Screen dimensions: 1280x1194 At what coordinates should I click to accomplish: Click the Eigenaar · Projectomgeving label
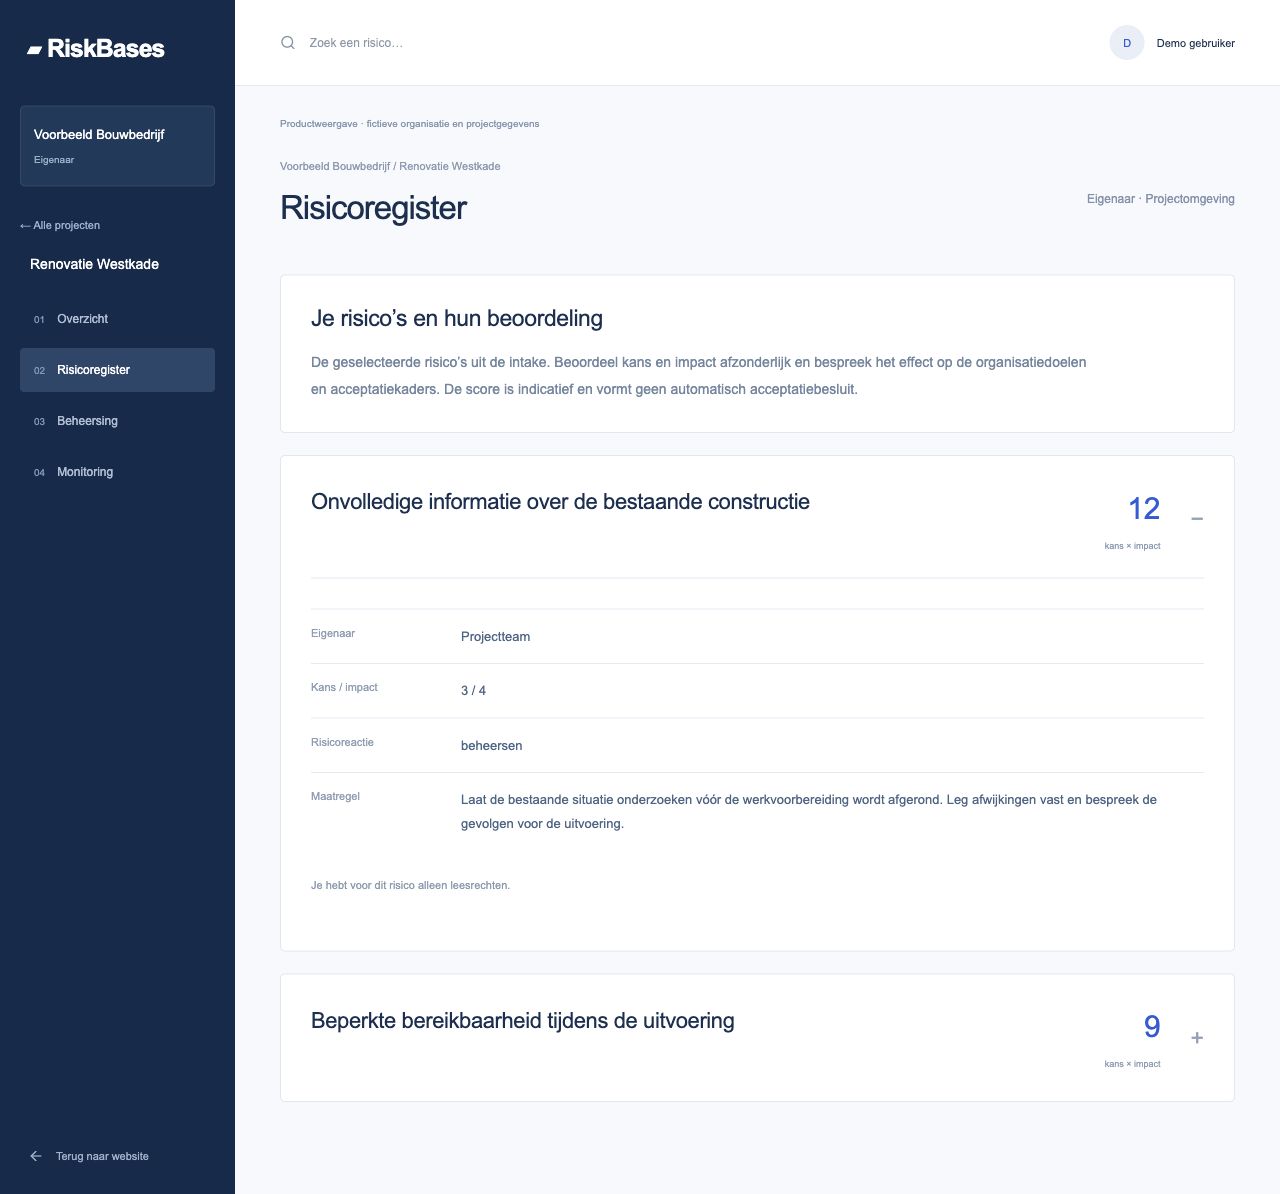click(1160, 199)
